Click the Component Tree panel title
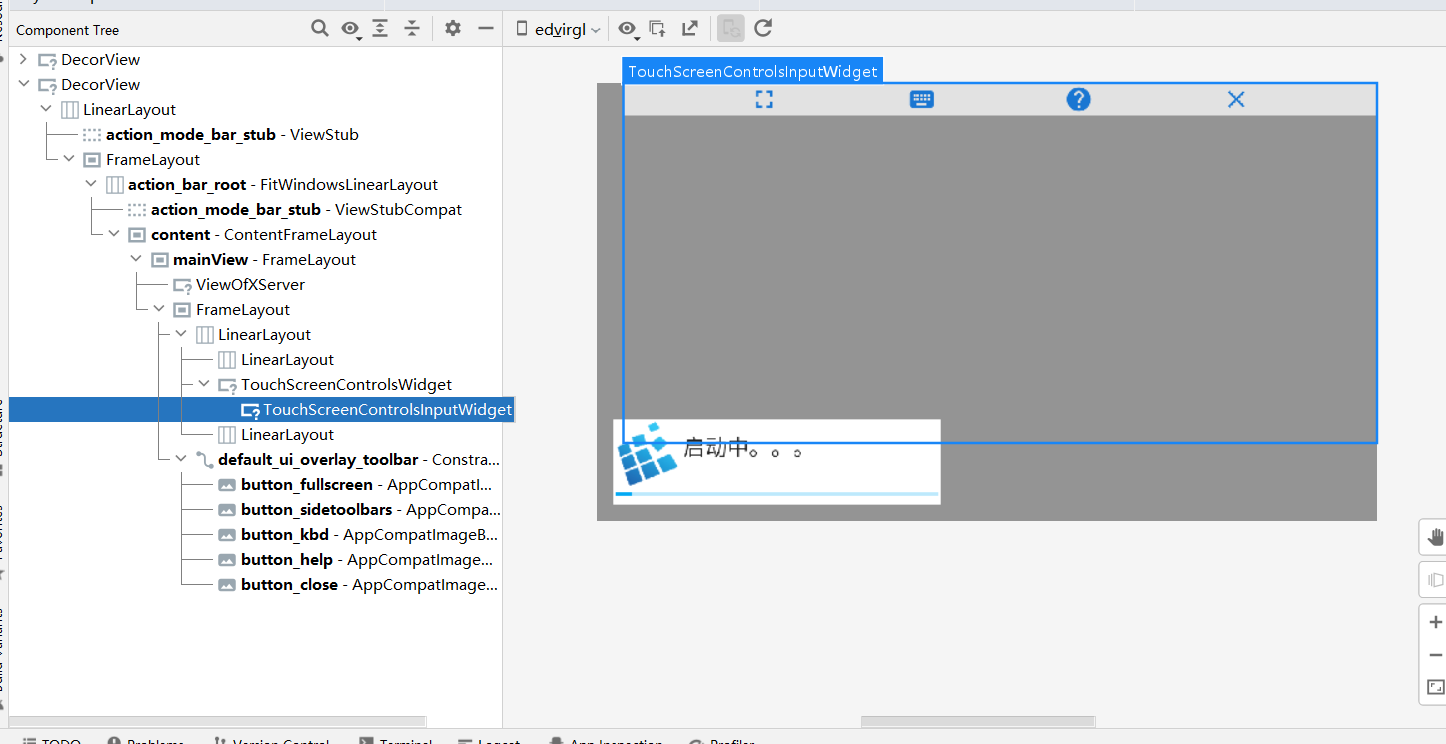The width and height of the screenshot is (1446, 744). point(68,30)
